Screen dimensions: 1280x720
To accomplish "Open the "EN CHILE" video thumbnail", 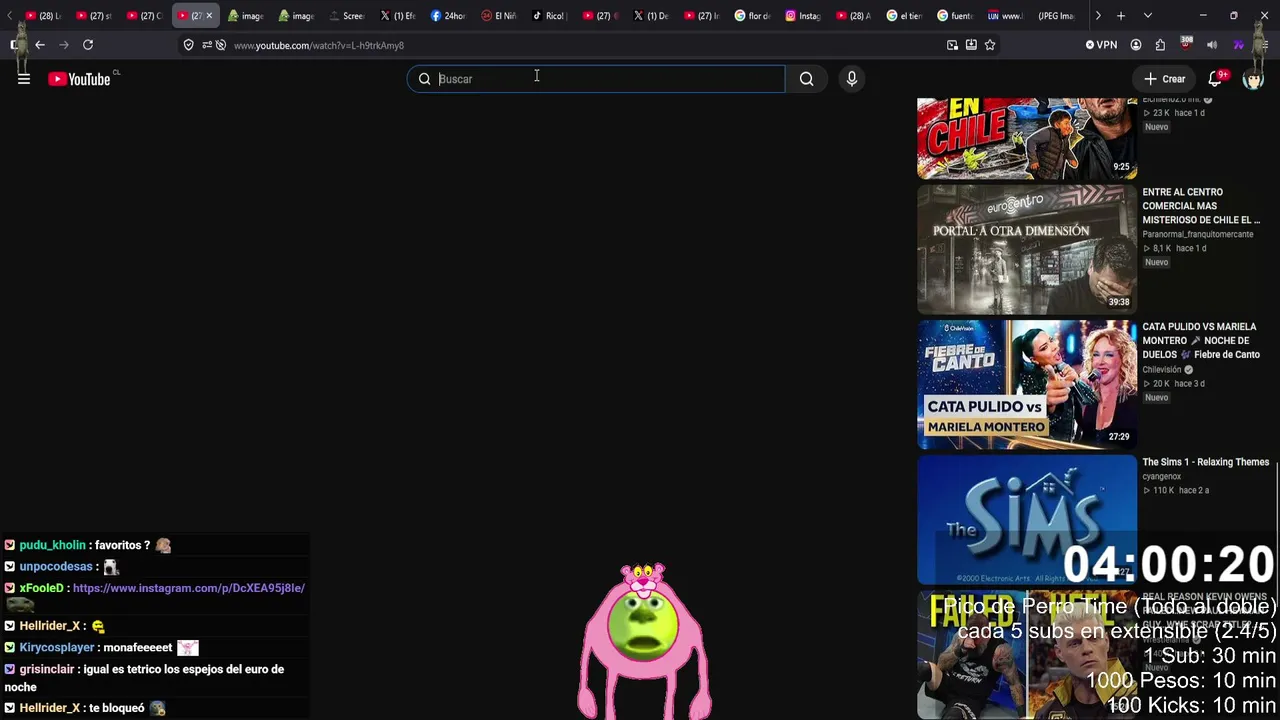I will [x=1027, y=139].
